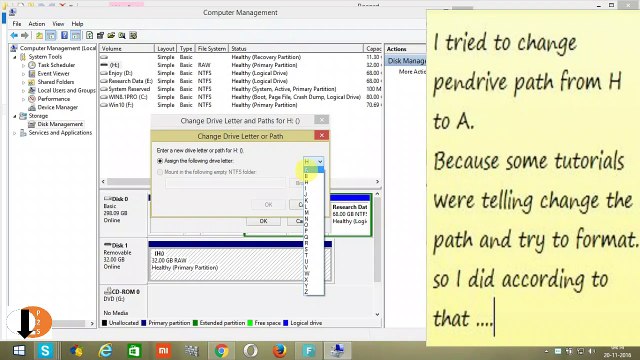Click the Task Scheduler clock icon
This screenshot has height=360, width=640.
[x=32, y=65]
